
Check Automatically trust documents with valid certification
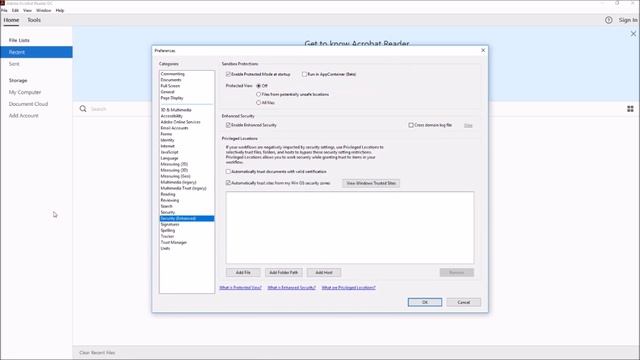tap(228, 171)
